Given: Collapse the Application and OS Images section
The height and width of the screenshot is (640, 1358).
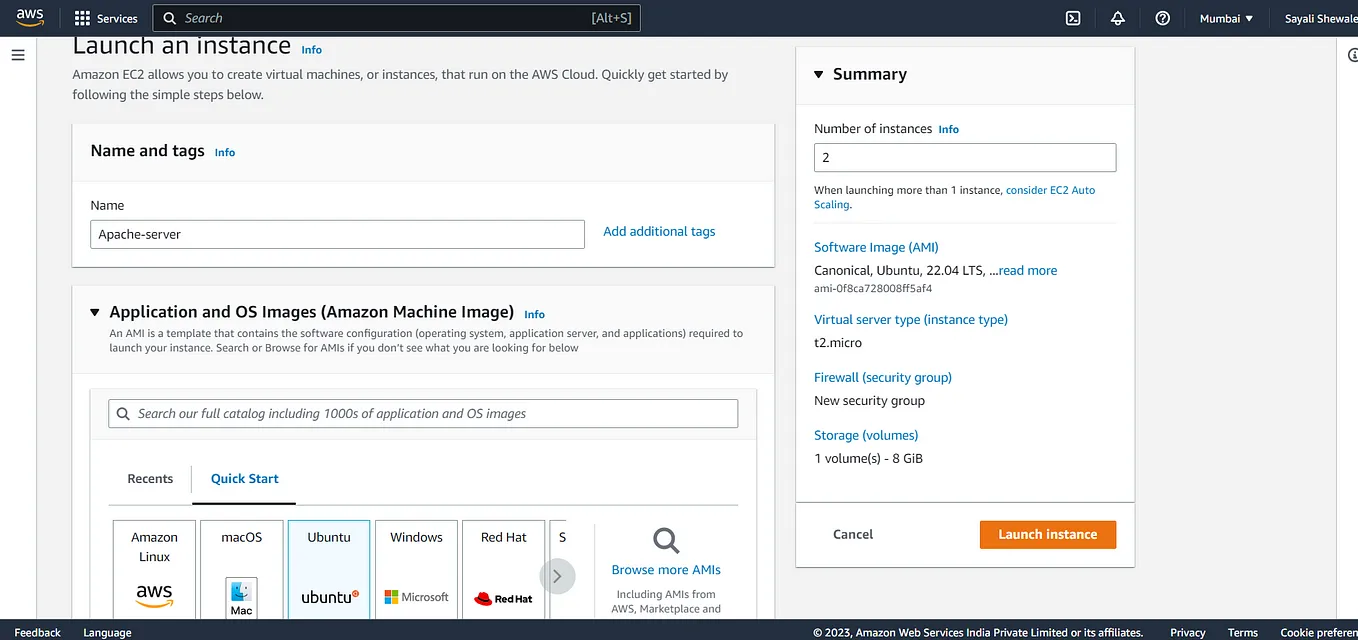Looking at the screenshot, I should pos(94,312).
